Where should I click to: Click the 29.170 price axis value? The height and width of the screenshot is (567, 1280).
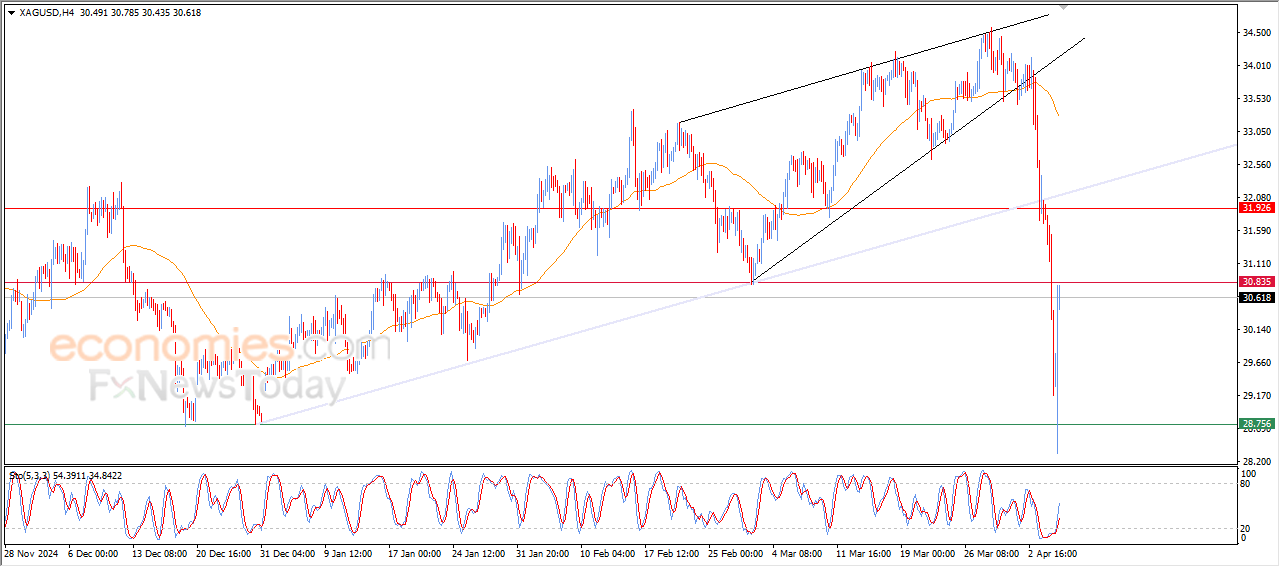pos(1257,396)
